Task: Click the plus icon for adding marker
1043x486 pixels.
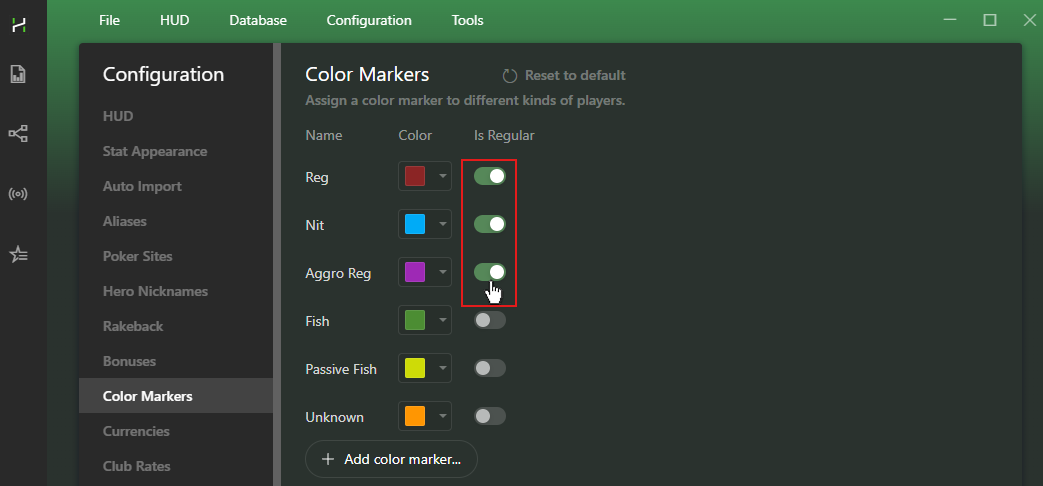Action: [x=328, y=459]
